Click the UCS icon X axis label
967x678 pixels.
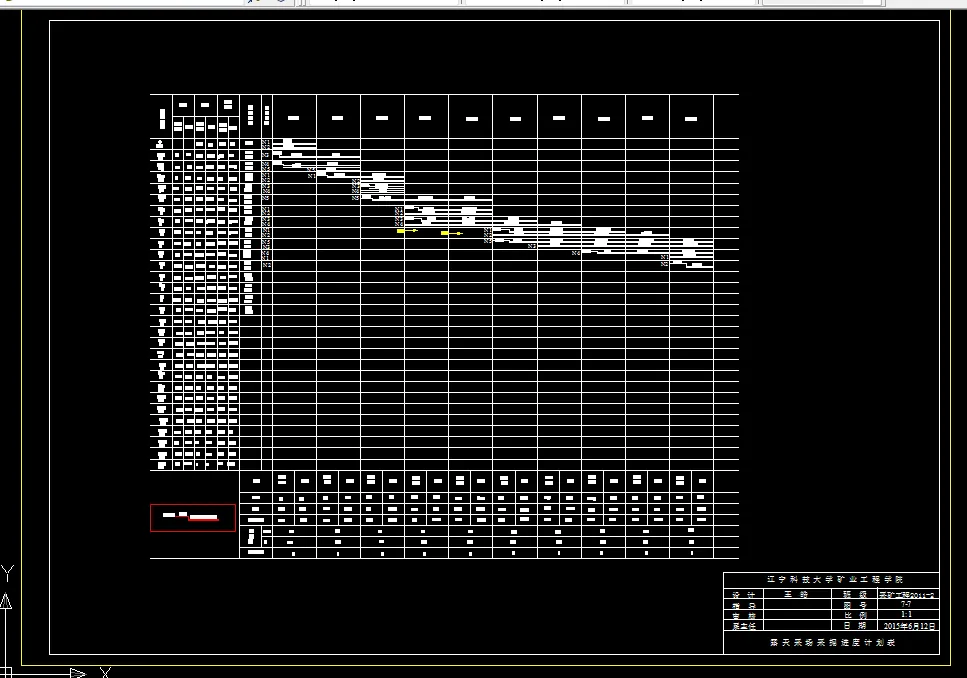[105, 672]
